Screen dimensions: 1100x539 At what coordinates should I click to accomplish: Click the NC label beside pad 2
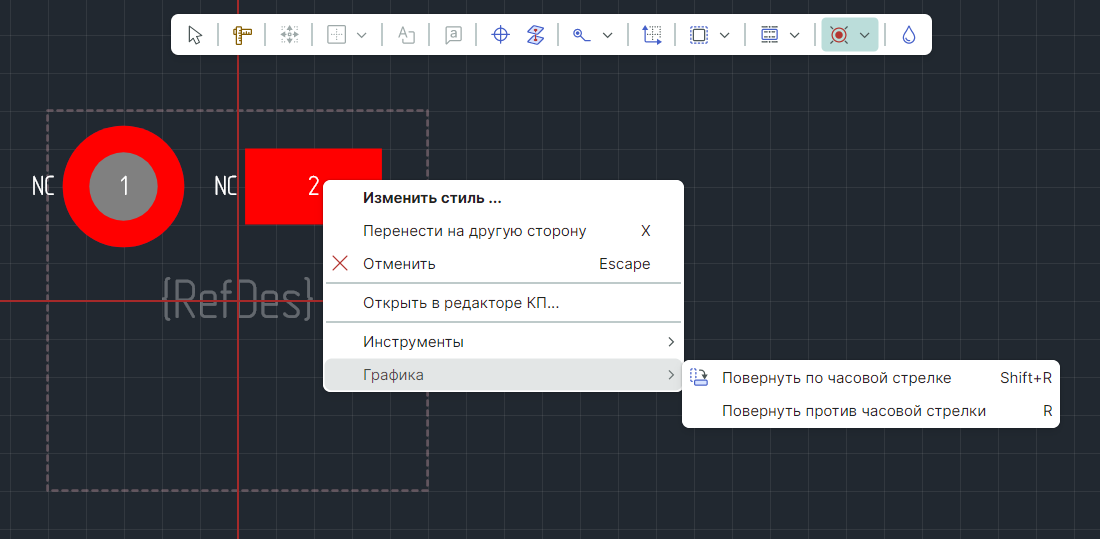tap(225, 186)
